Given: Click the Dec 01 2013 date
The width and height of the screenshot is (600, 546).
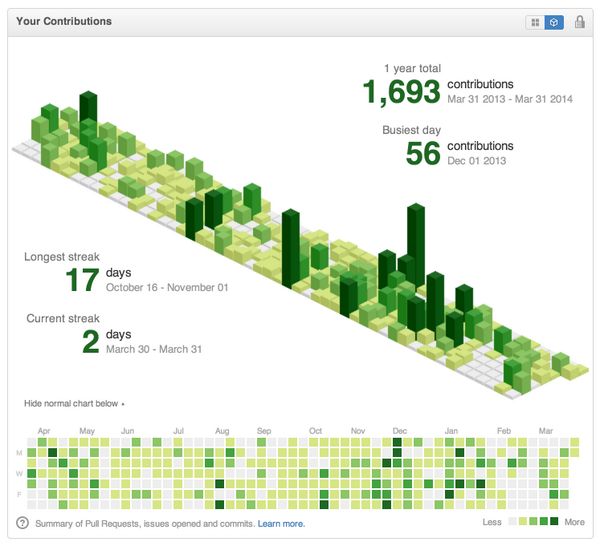Looking at the screenshot, I should 477,161.
